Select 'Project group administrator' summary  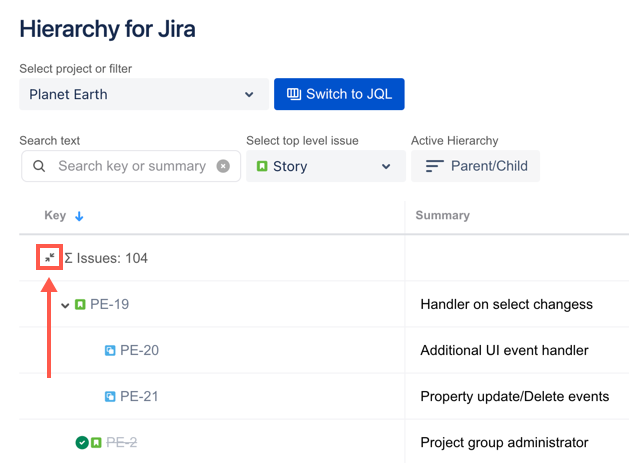504,443
